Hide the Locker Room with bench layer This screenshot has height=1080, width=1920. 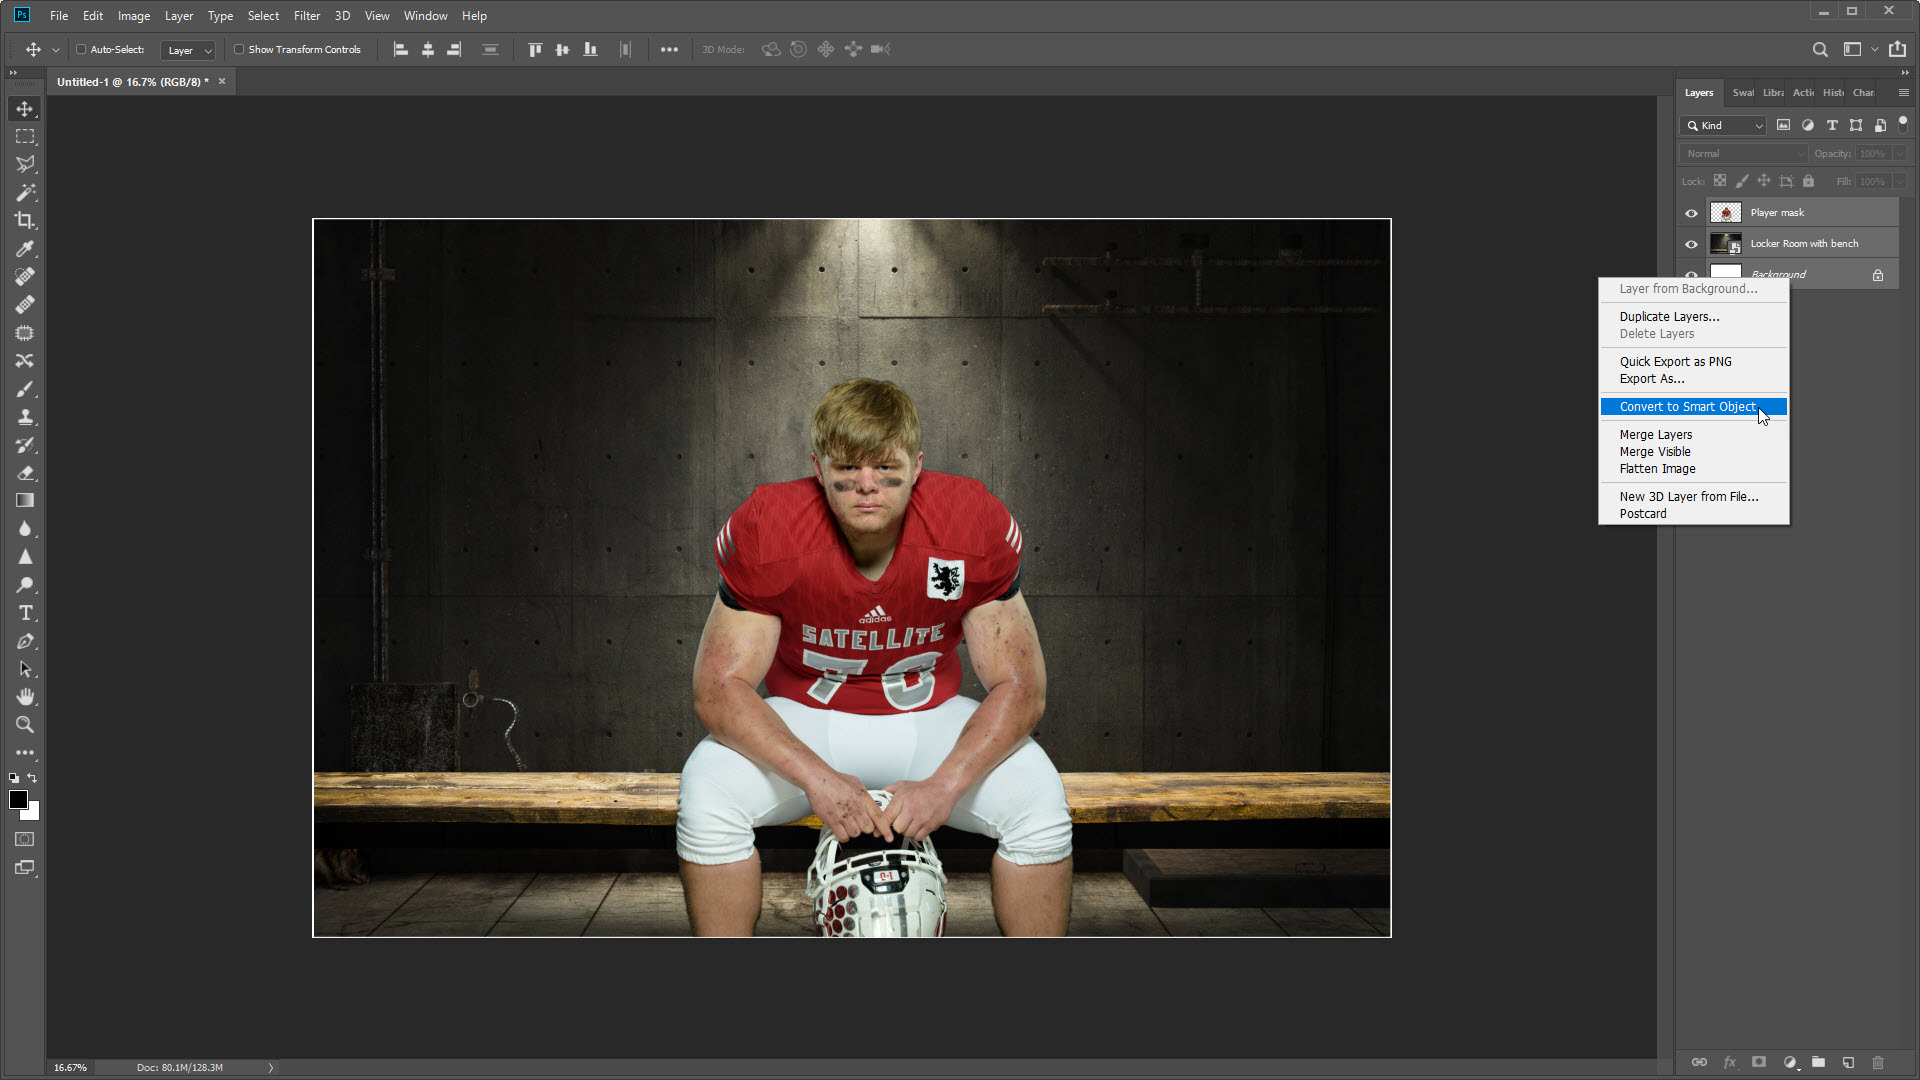coord(1691,244)
